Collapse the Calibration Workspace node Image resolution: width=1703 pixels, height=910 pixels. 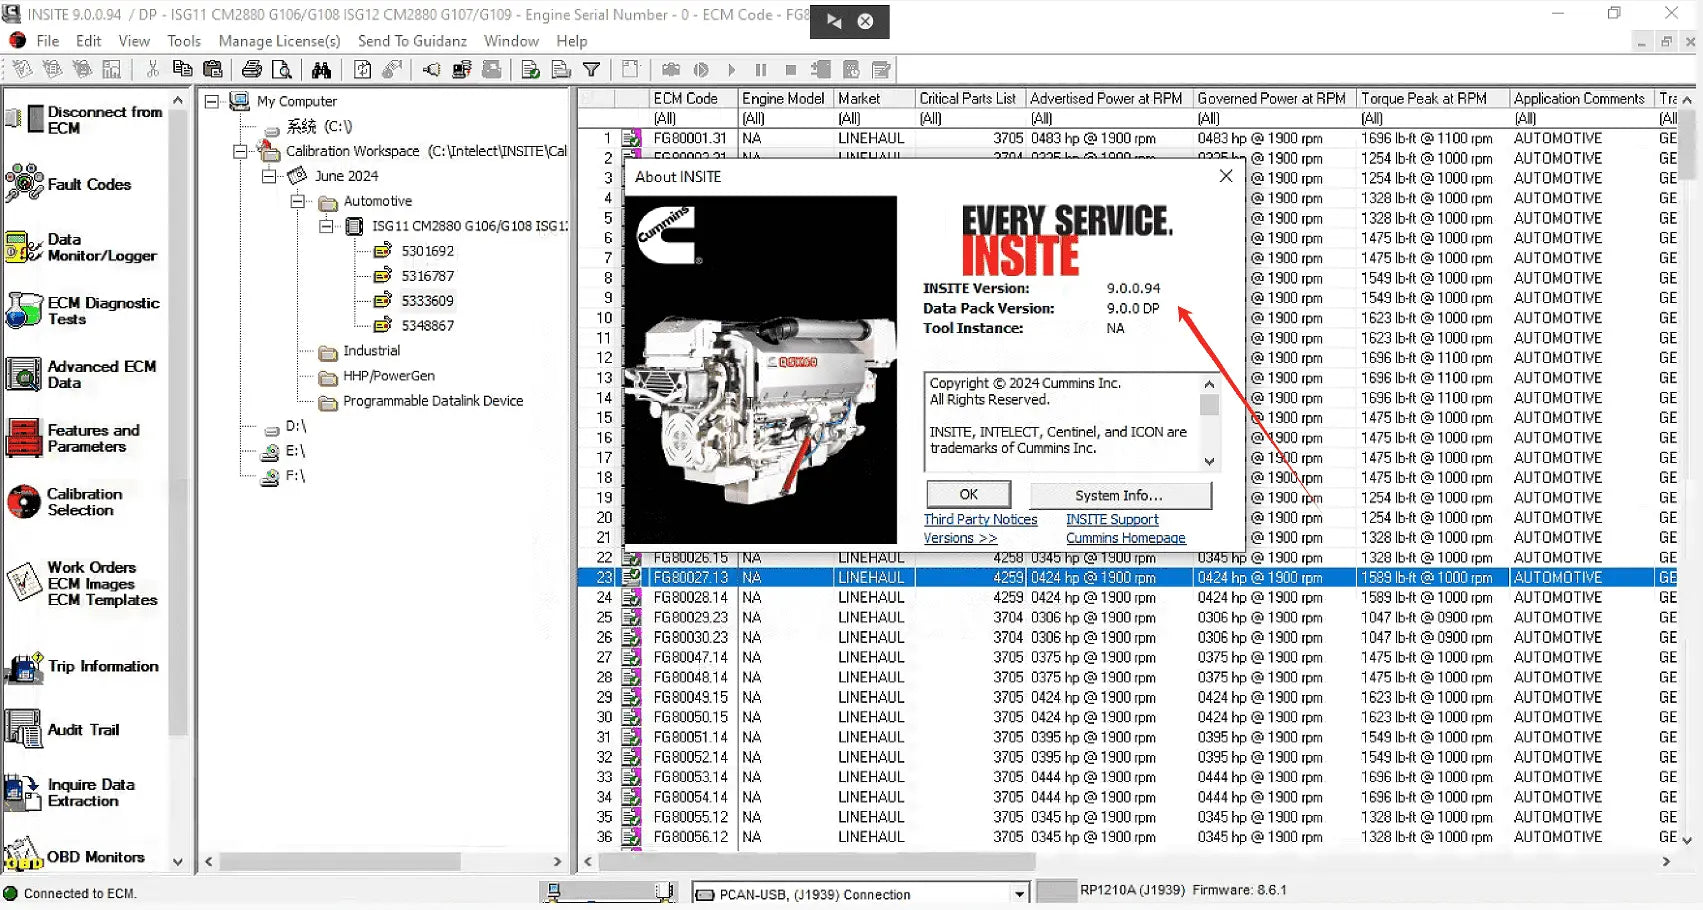click(x=238, y=150)
